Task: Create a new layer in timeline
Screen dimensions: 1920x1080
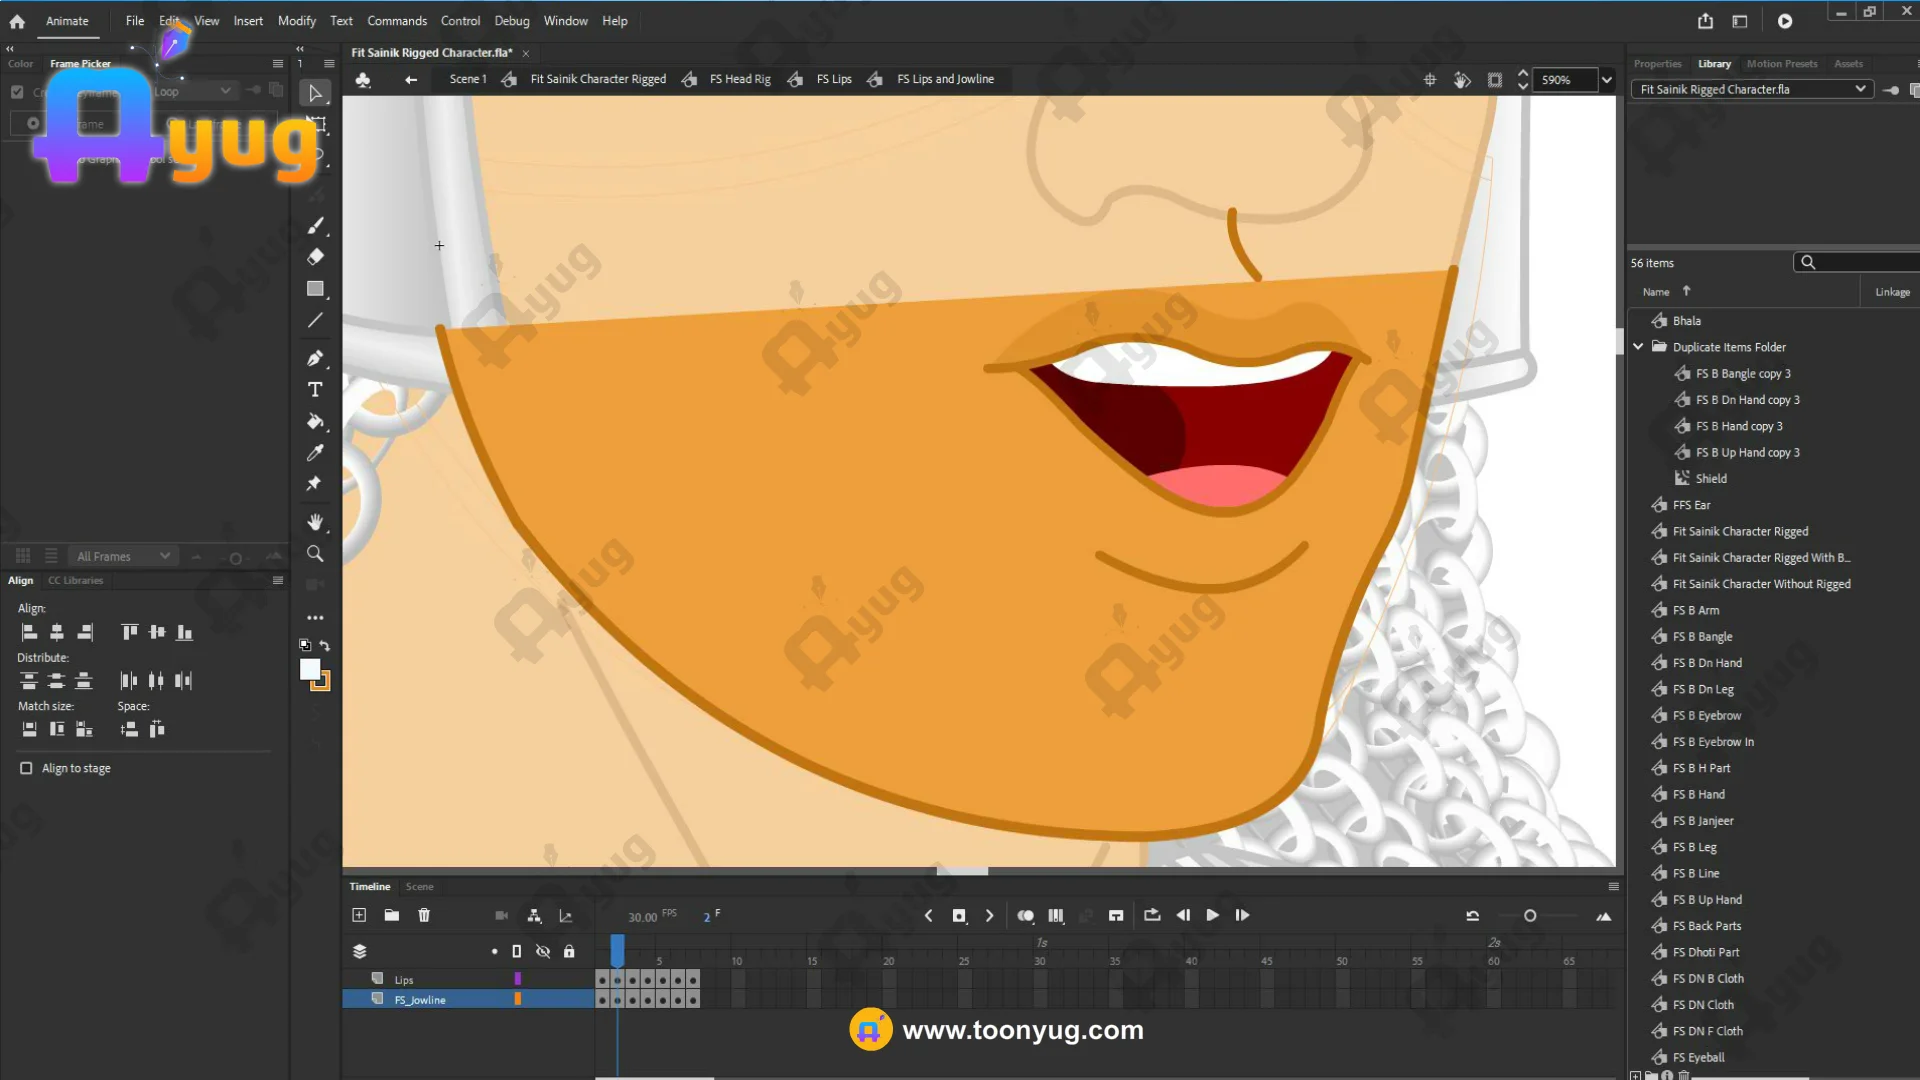Action: pos(359,915)
